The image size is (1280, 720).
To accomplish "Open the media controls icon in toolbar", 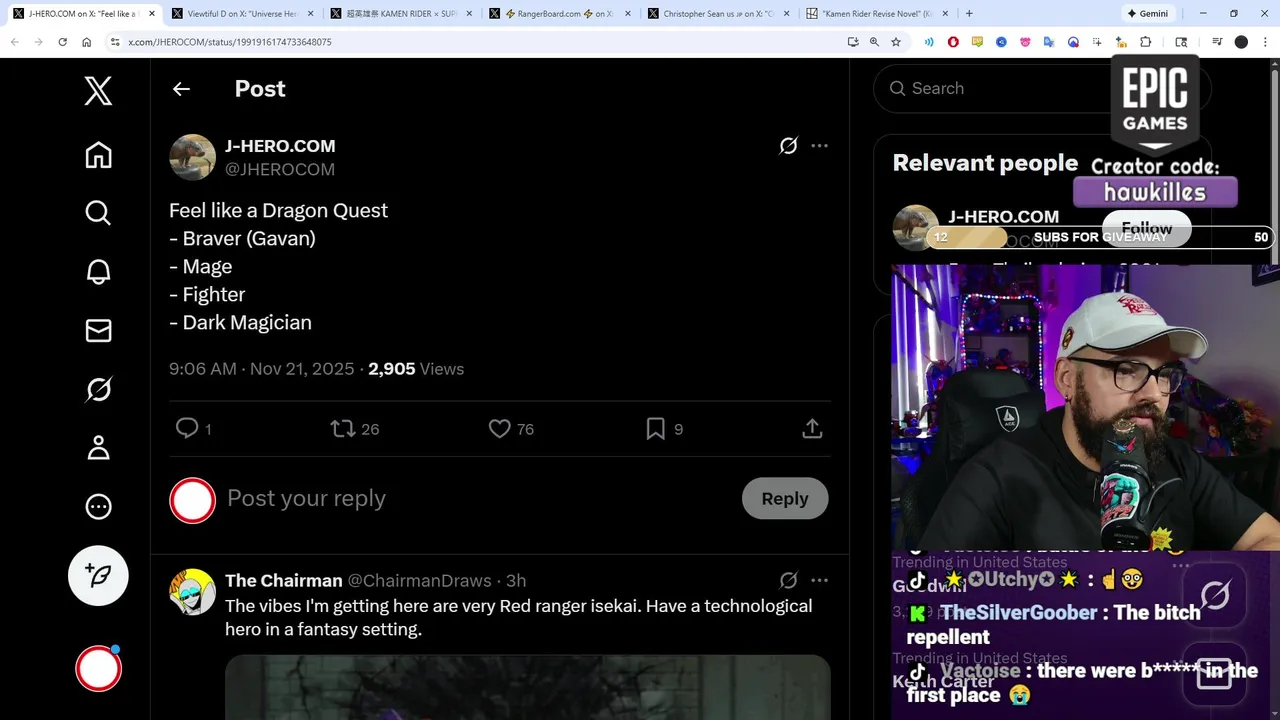I will coord(1217,42).
